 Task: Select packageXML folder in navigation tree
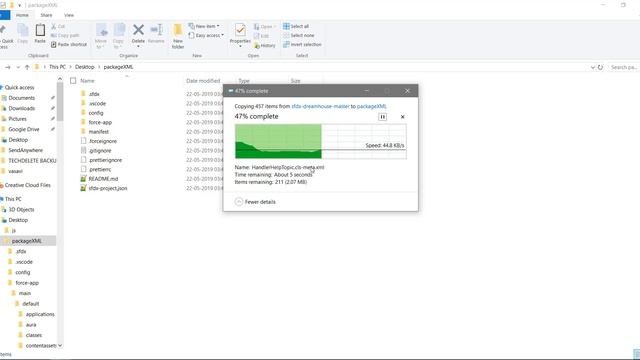coord(27,241)
